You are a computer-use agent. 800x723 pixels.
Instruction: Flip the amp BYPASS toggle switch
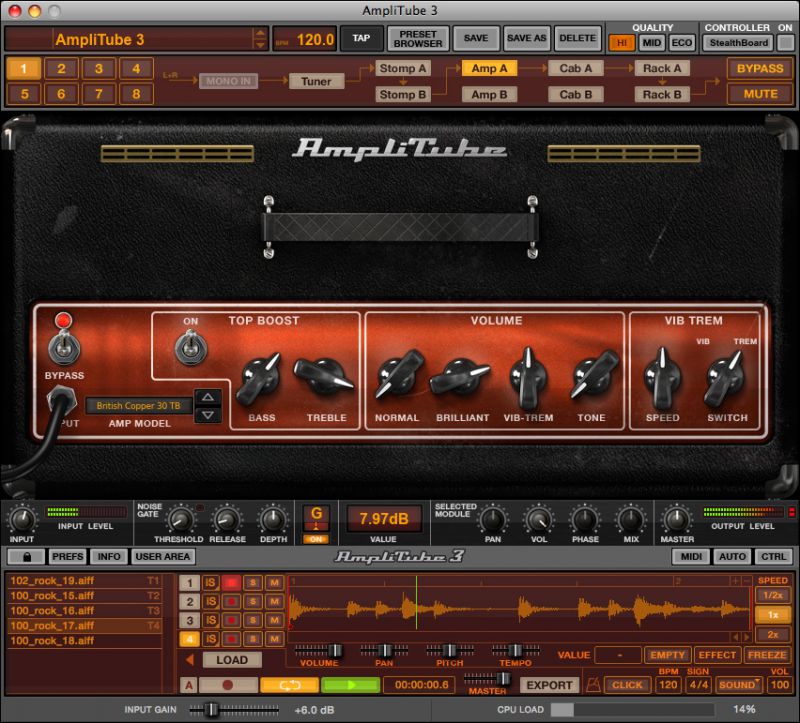(x=64, y=347)
